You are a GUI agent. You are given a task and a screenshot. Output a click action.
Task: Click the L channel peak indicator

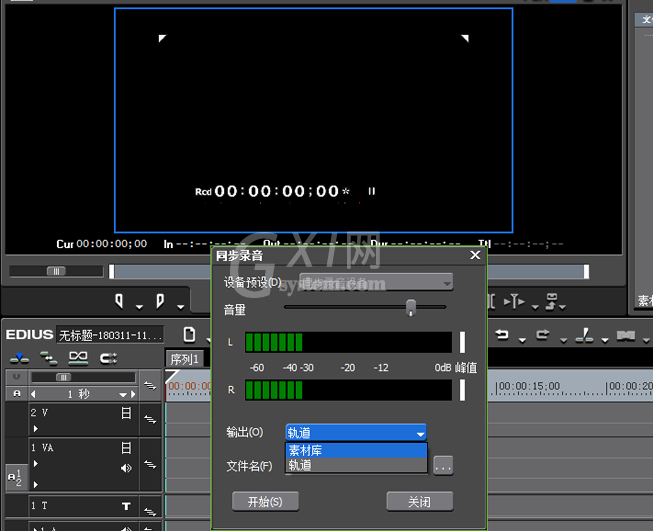pos(462,342)
